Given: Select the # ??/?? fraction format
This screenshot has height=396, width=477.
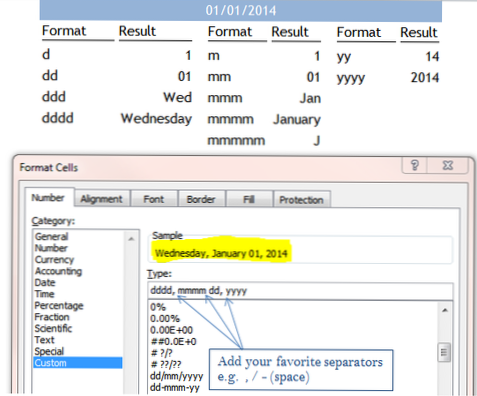Looking at the screenshot, I should pos(166,365).
